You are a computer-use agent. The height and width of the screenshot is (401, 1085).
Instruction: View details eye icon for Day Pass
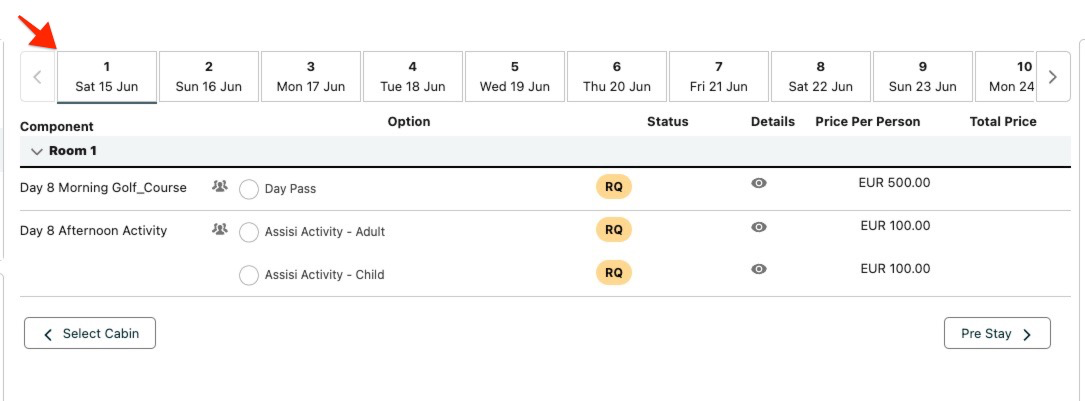tap(759, 184)
